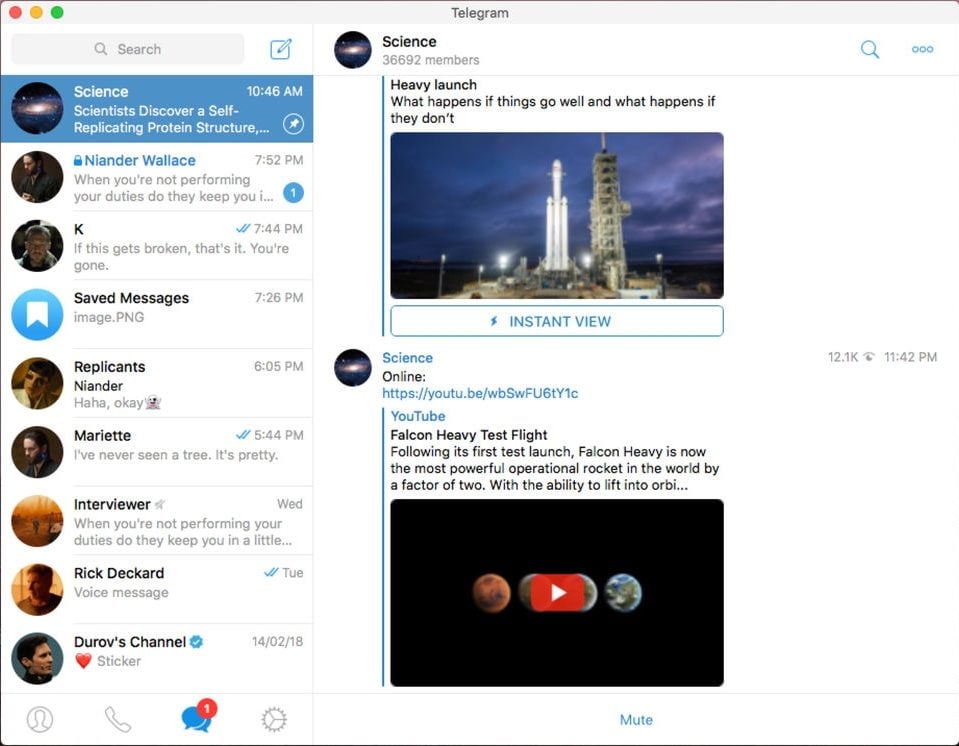The height and width of the screenshot is (746, 959).
Task: Click the Science galaxy avatar in the chat list
Action: click(37, 108)
